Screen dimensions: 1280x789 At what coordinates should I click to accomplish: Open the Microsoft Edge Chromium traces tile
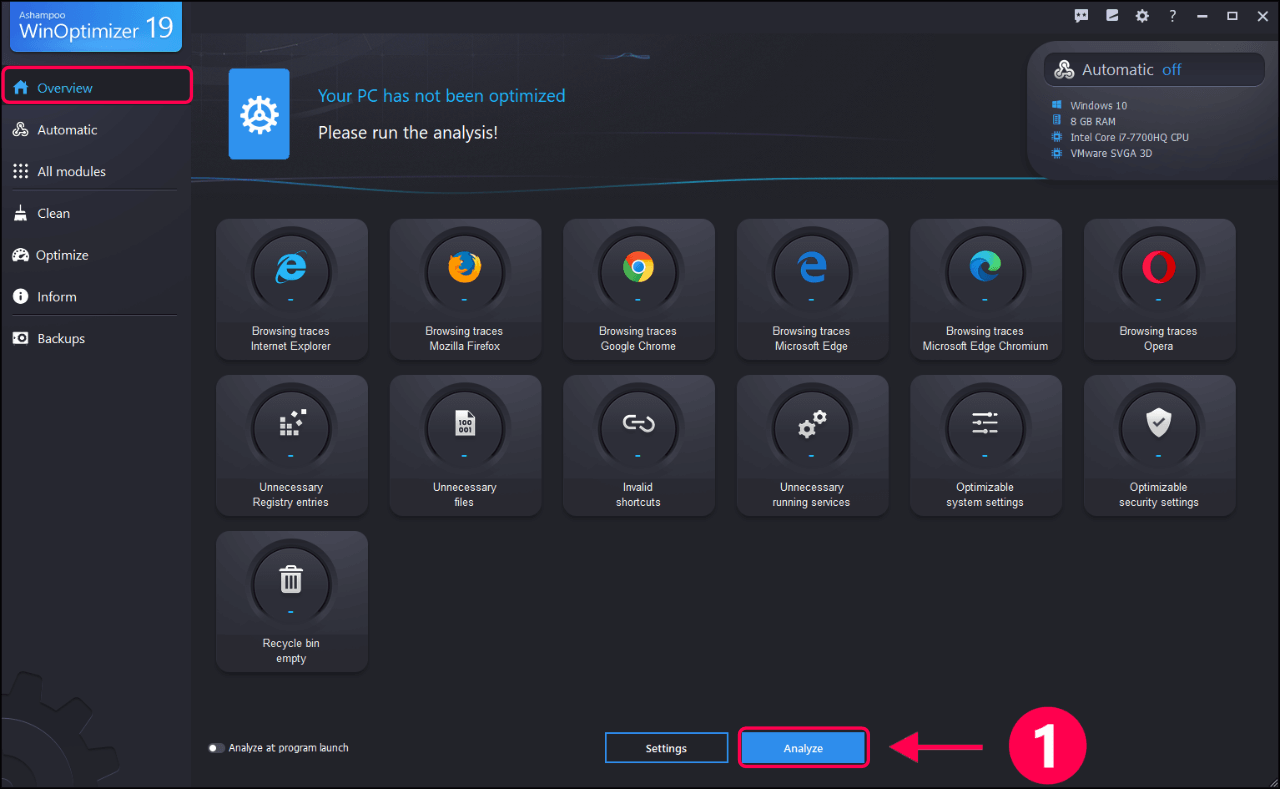[x=985, y=289]
